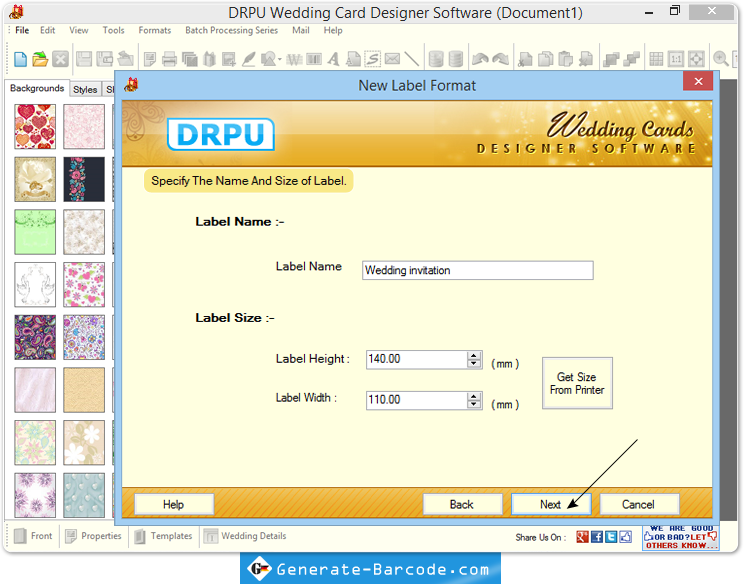The height and width of the screenshot is (584, 744).
Task: Open the Edit menu
Action: pyautogui.click(x=47, y=30)
